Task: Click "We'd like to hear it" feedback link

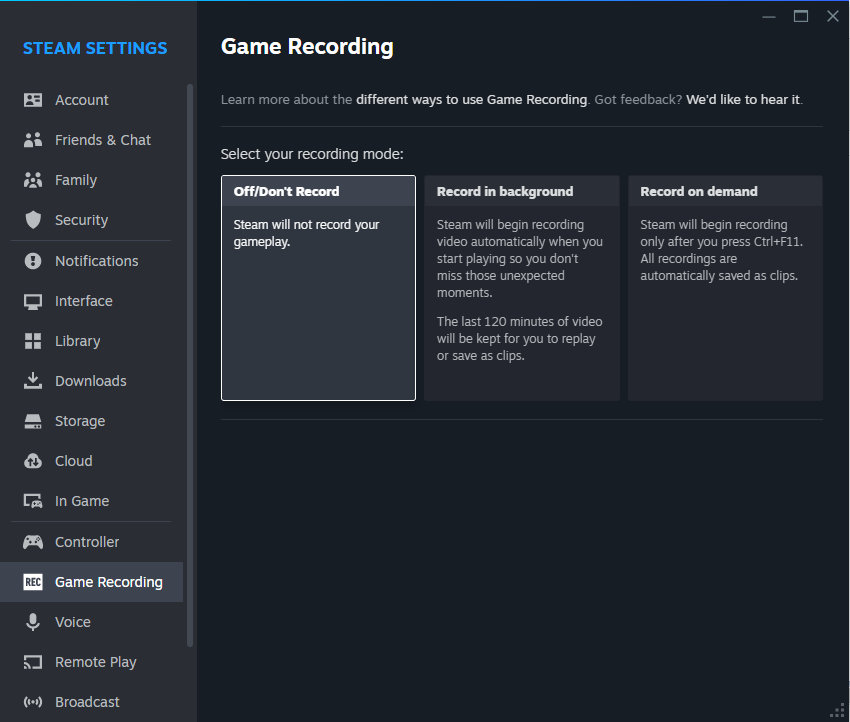Action: pyautogui.click(x=743, y=99)
